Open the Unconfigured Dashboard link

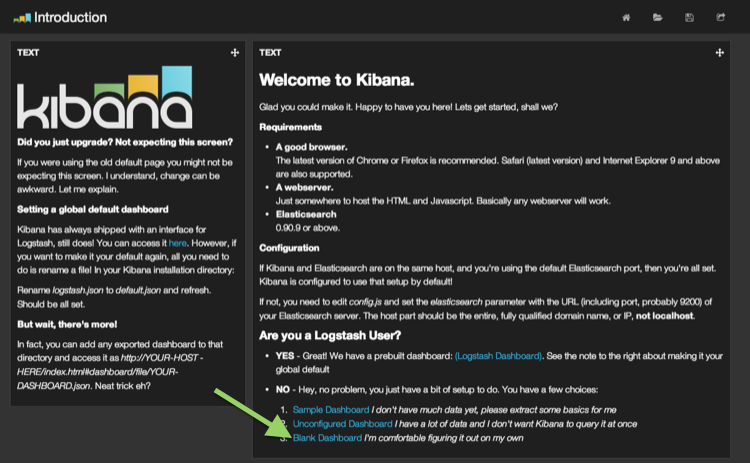tap(343, 424)
